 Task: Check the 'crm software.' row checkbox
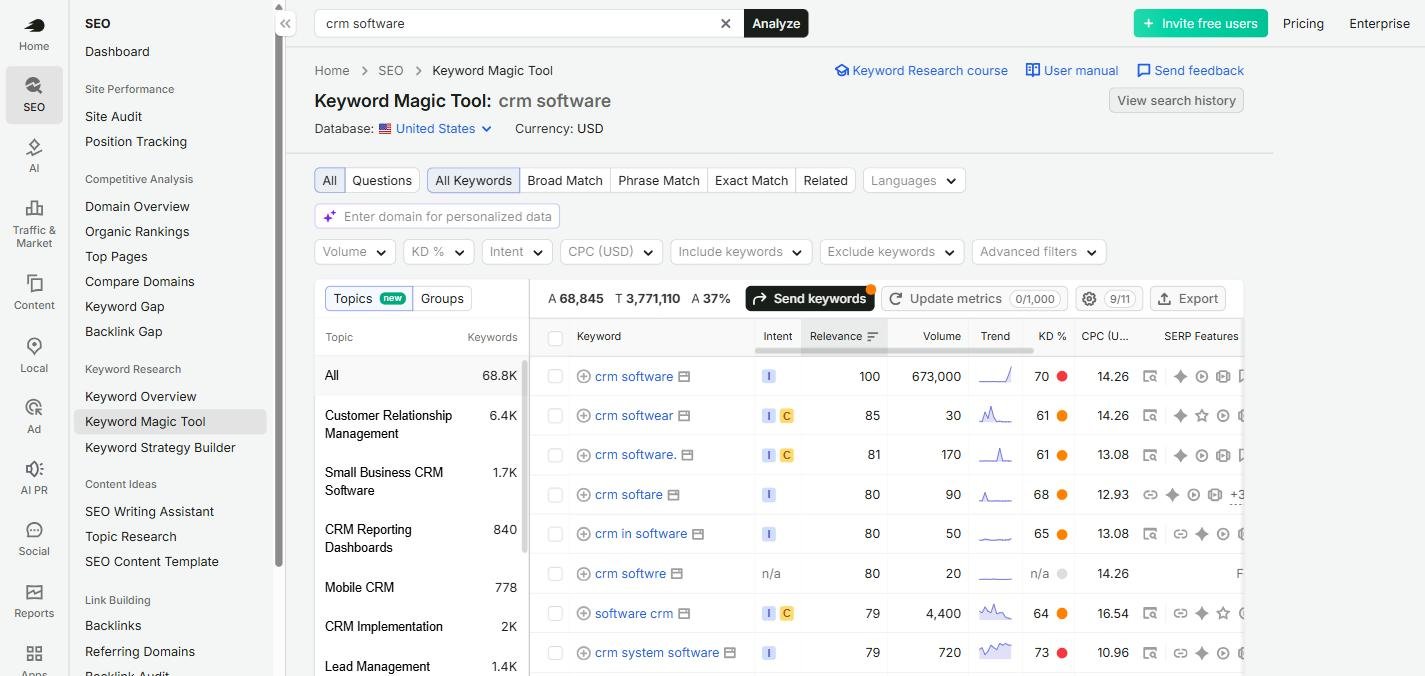point(555,455)
